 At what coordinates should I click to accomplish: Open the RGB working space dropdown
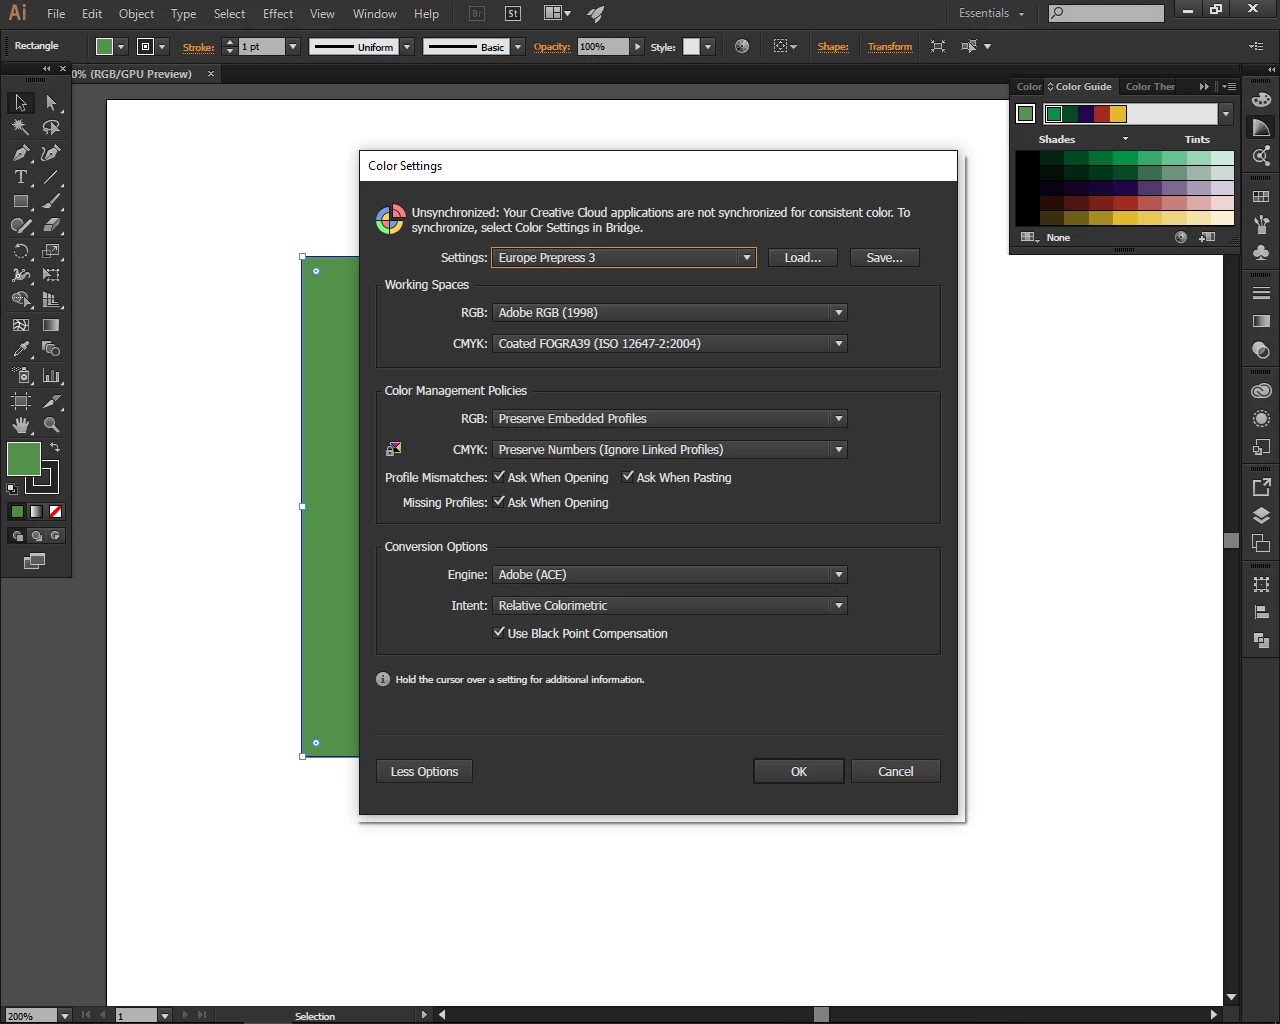(x=670, y=313)
